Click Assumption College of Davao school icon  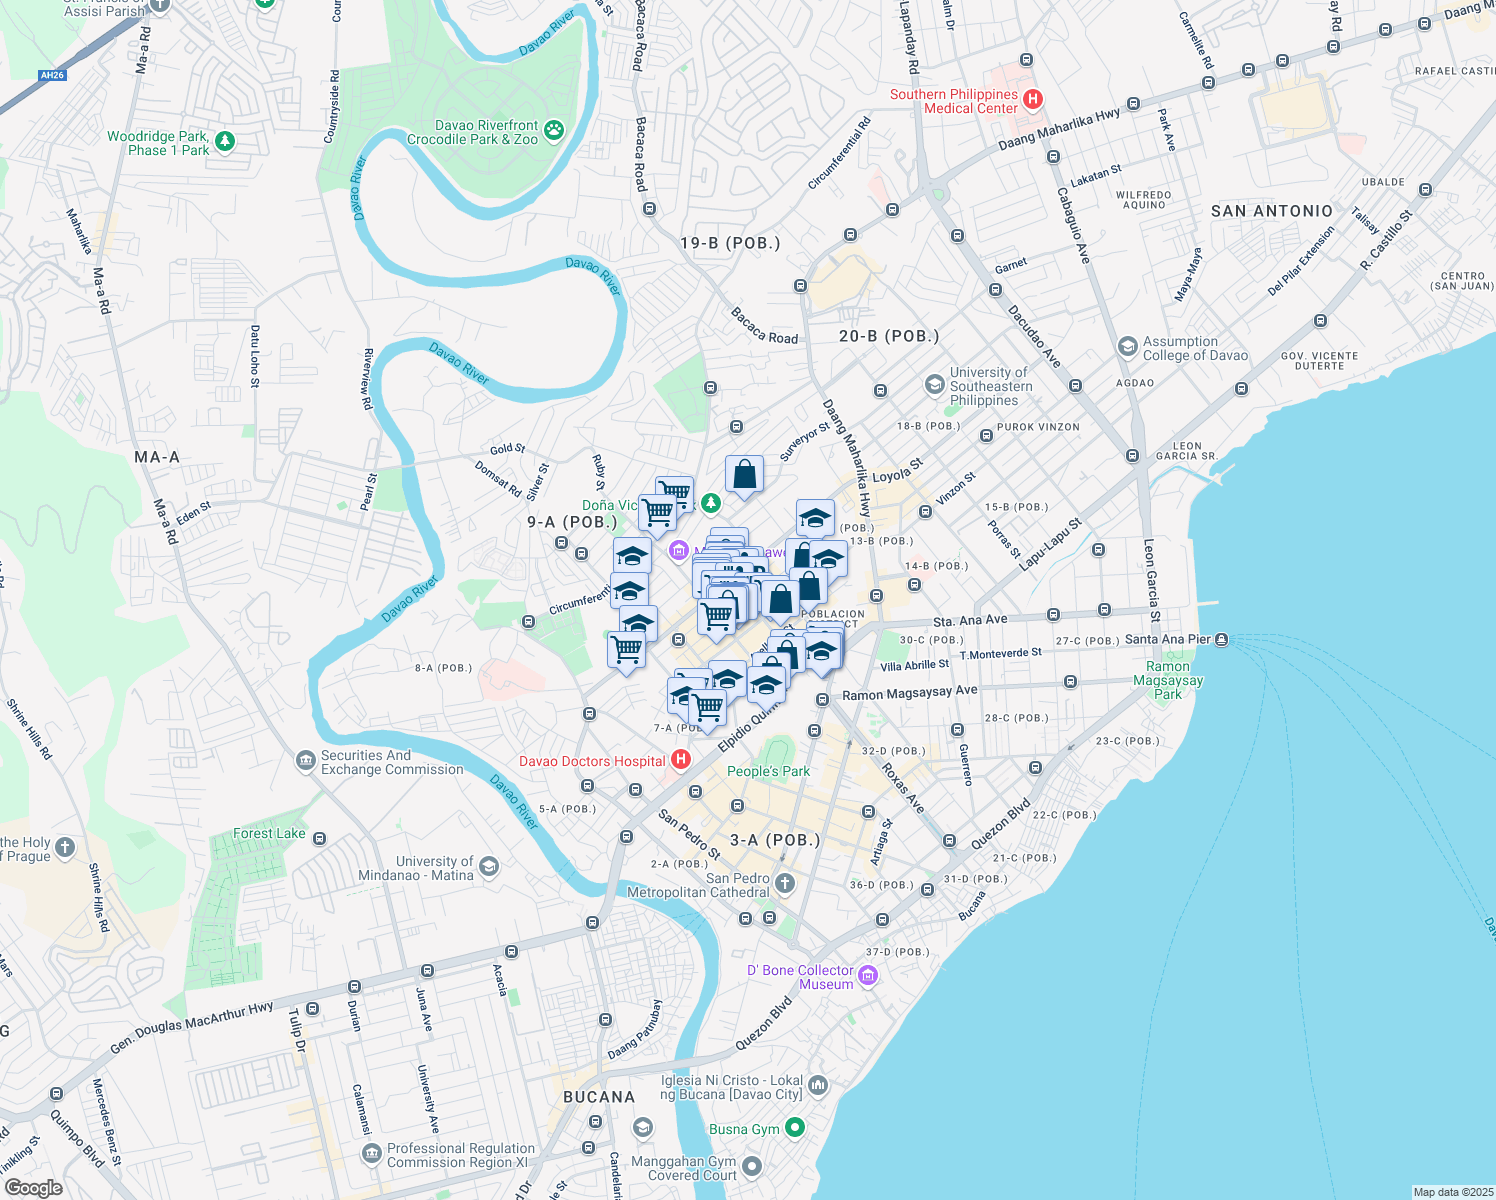(1128, 347)
